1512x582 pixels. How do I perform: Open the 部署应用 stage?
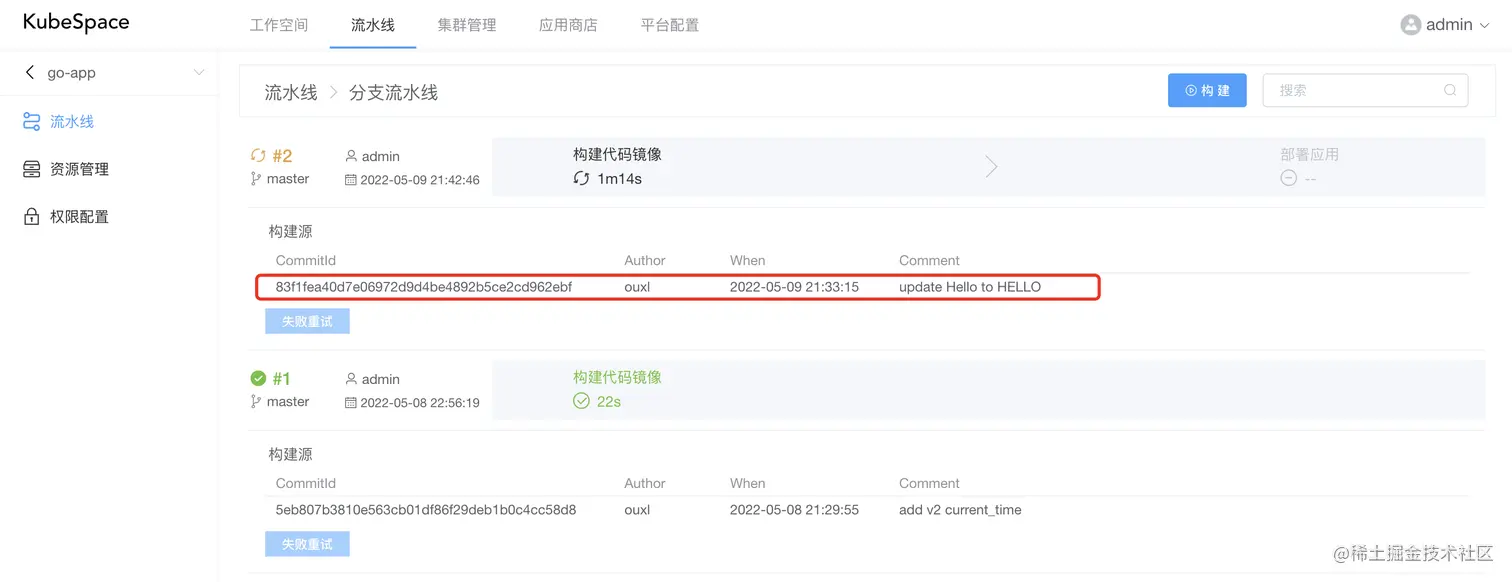click(x=1309, y=154)
